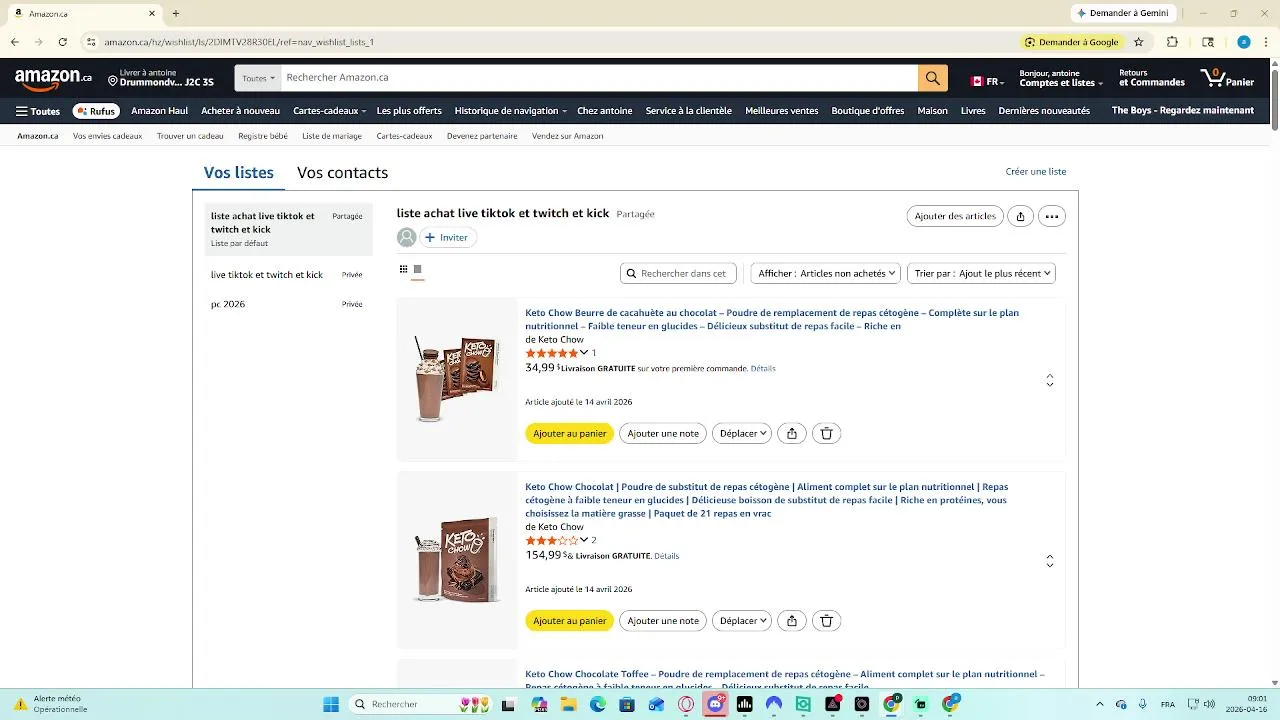Bookmark page with star icon
The width and height of the screenshot is (1280, 720).
(1138, 42)
